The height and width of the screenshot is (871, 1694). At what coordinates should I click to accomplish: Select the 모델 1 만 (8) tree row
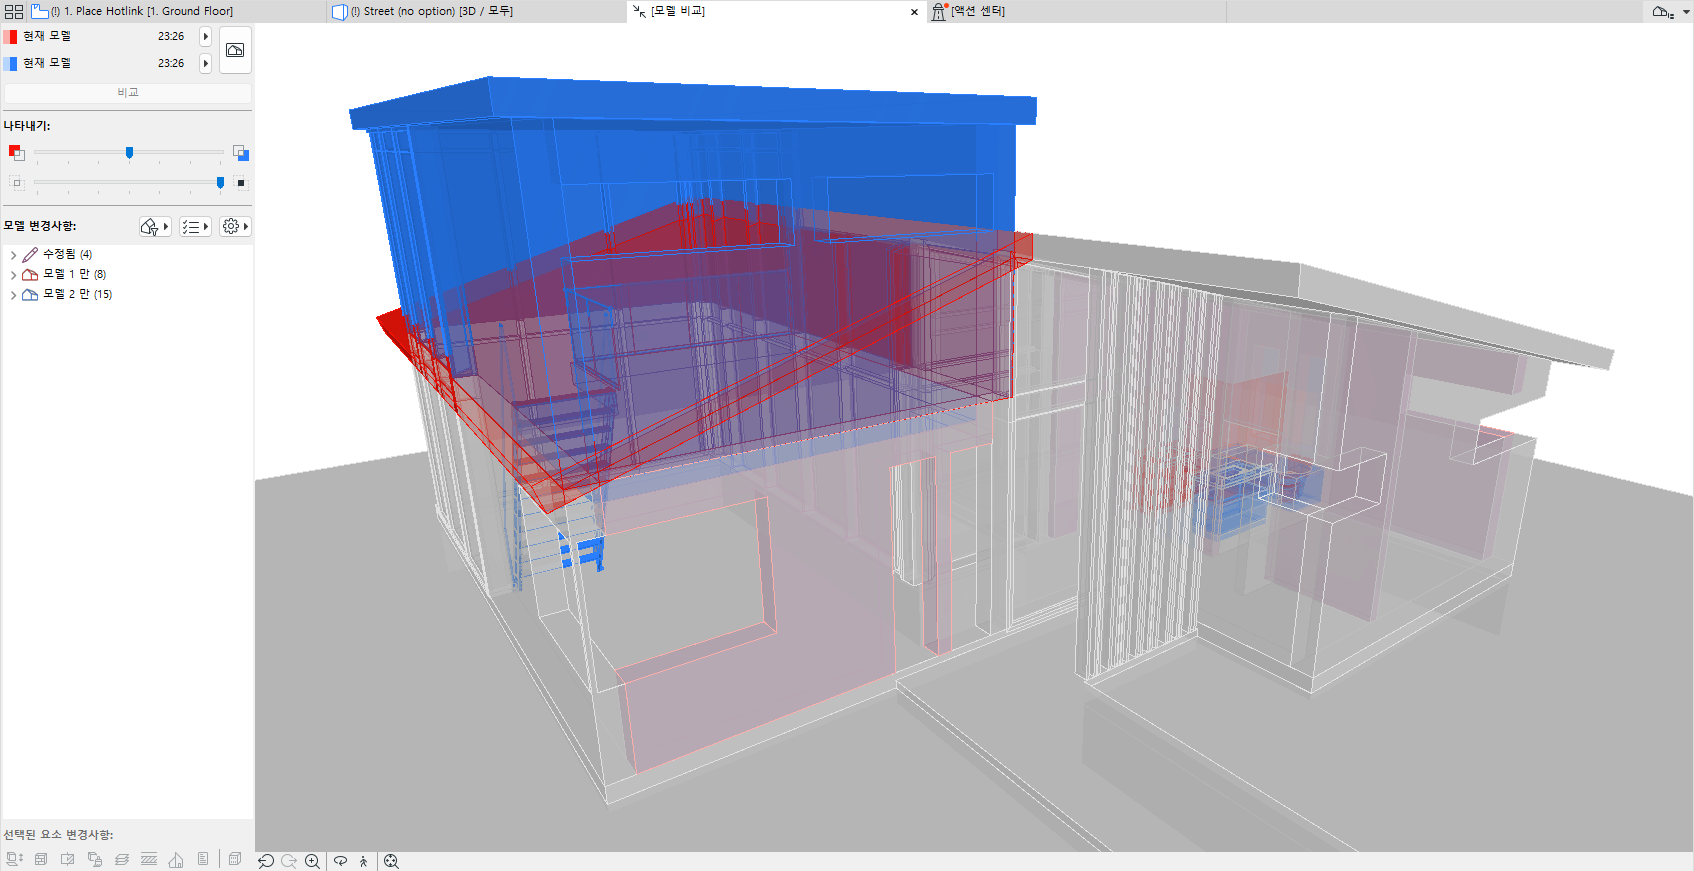pos(127,275)
